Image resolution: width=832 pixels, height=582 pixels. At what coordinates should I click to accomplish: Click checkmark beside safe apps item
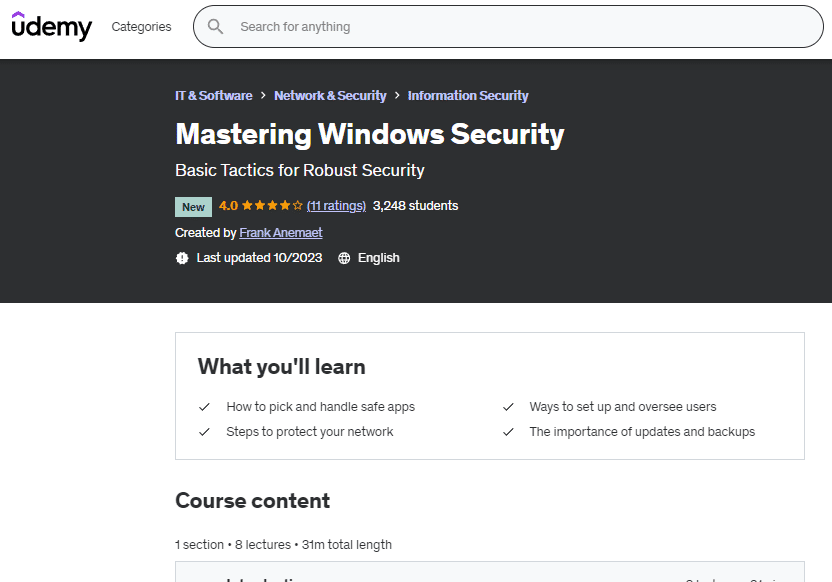[204, 407]
